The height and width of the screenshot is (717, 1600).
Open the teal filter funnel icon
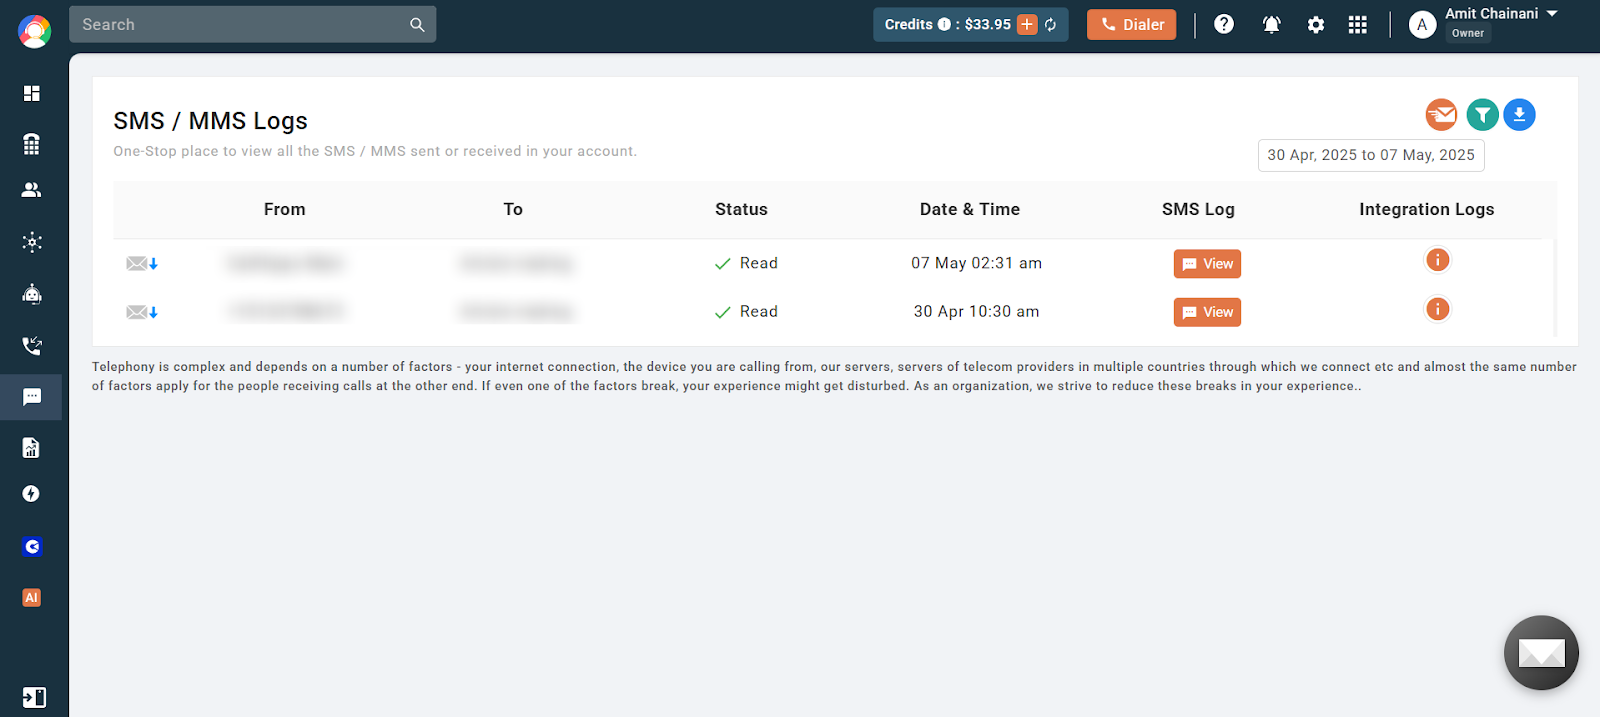point(1483,115)
